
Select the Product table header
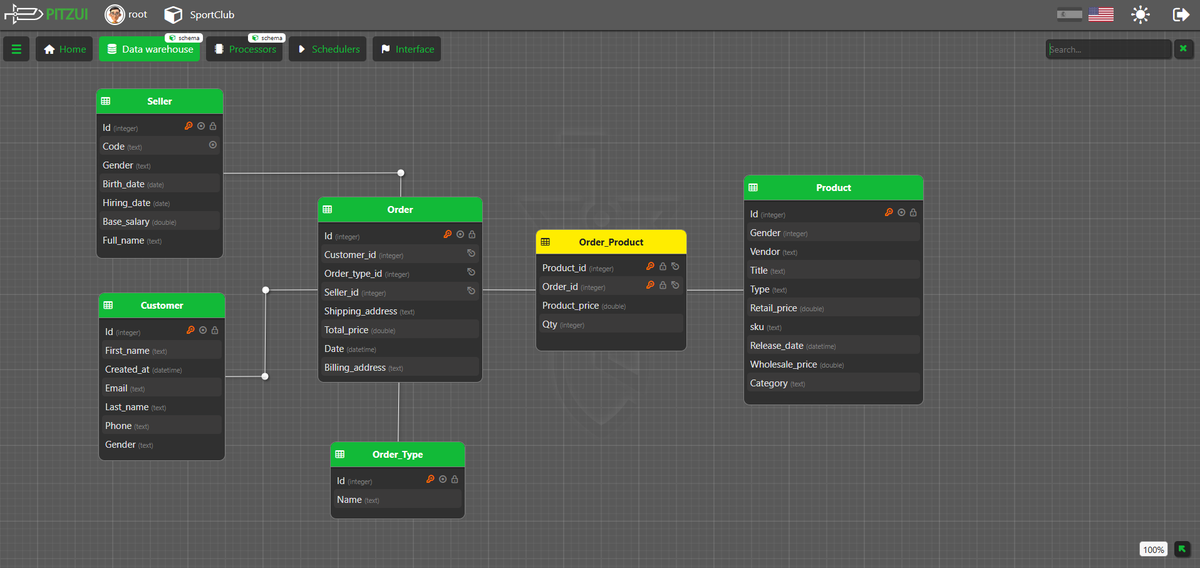click(833, 187)
